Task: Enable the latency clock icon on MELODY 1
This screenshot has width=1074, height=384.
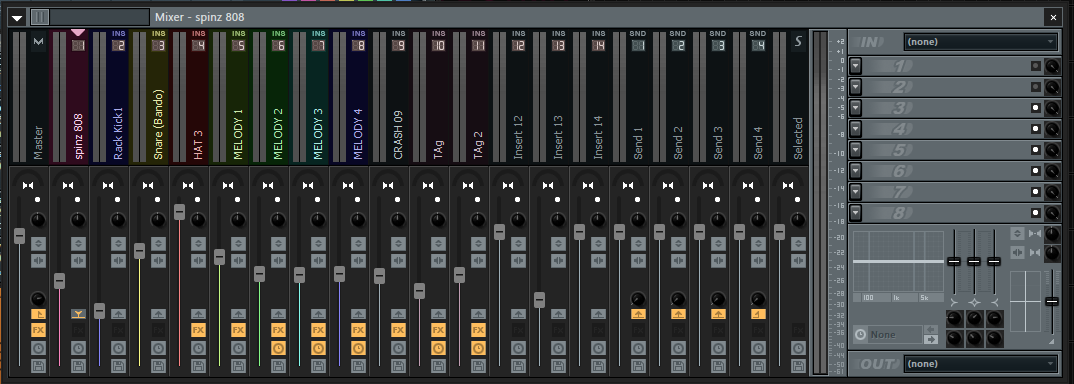Action: tap(238, 348)
